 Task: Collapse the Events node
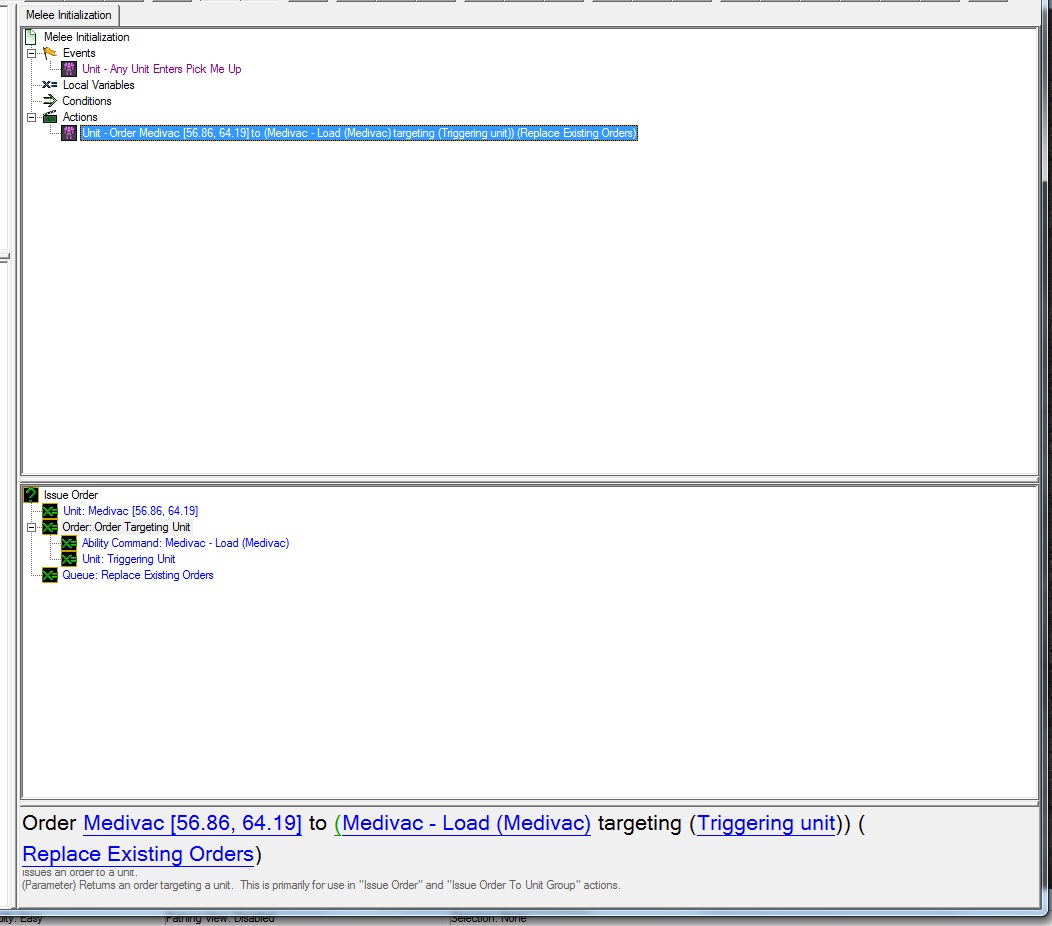[x=31, y=53]
